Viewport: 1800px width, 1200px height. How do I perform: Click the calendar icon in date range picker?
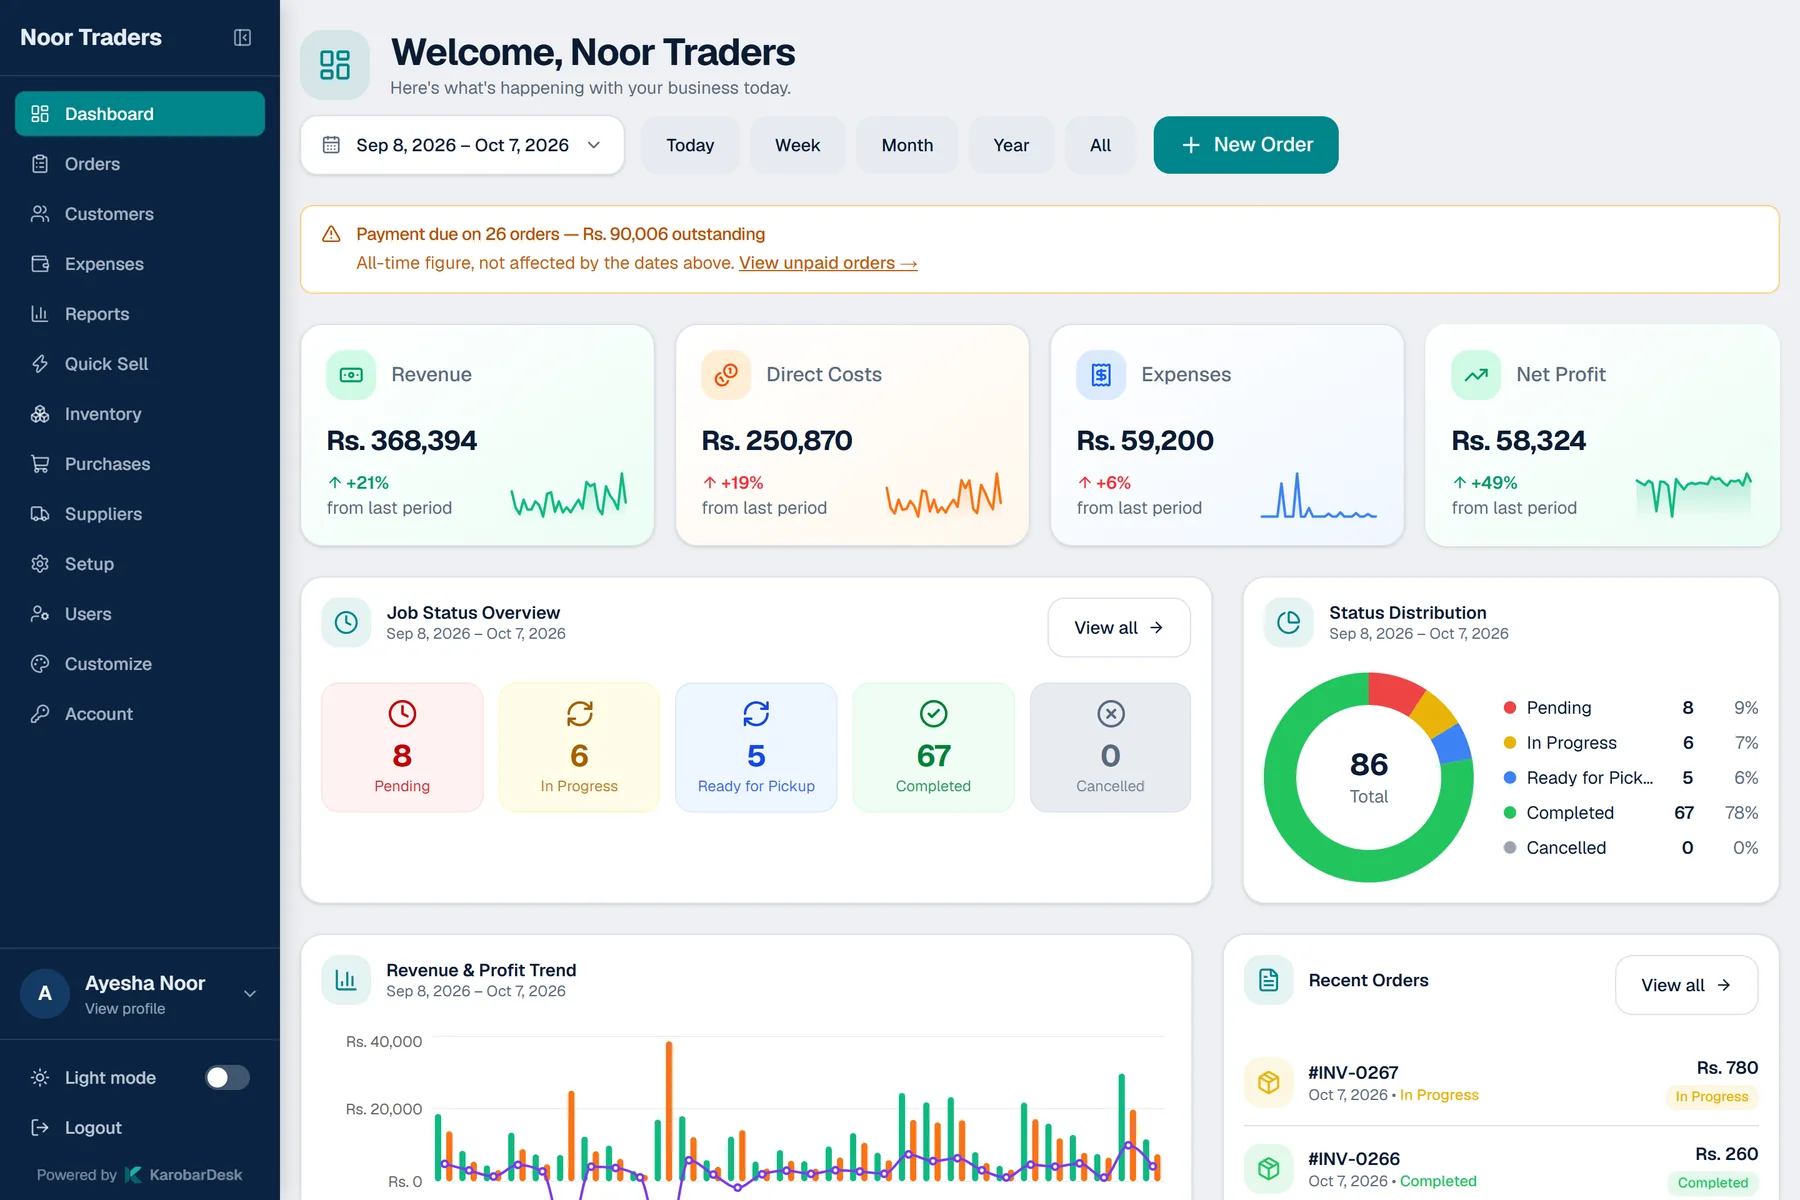tap(331, 145)
